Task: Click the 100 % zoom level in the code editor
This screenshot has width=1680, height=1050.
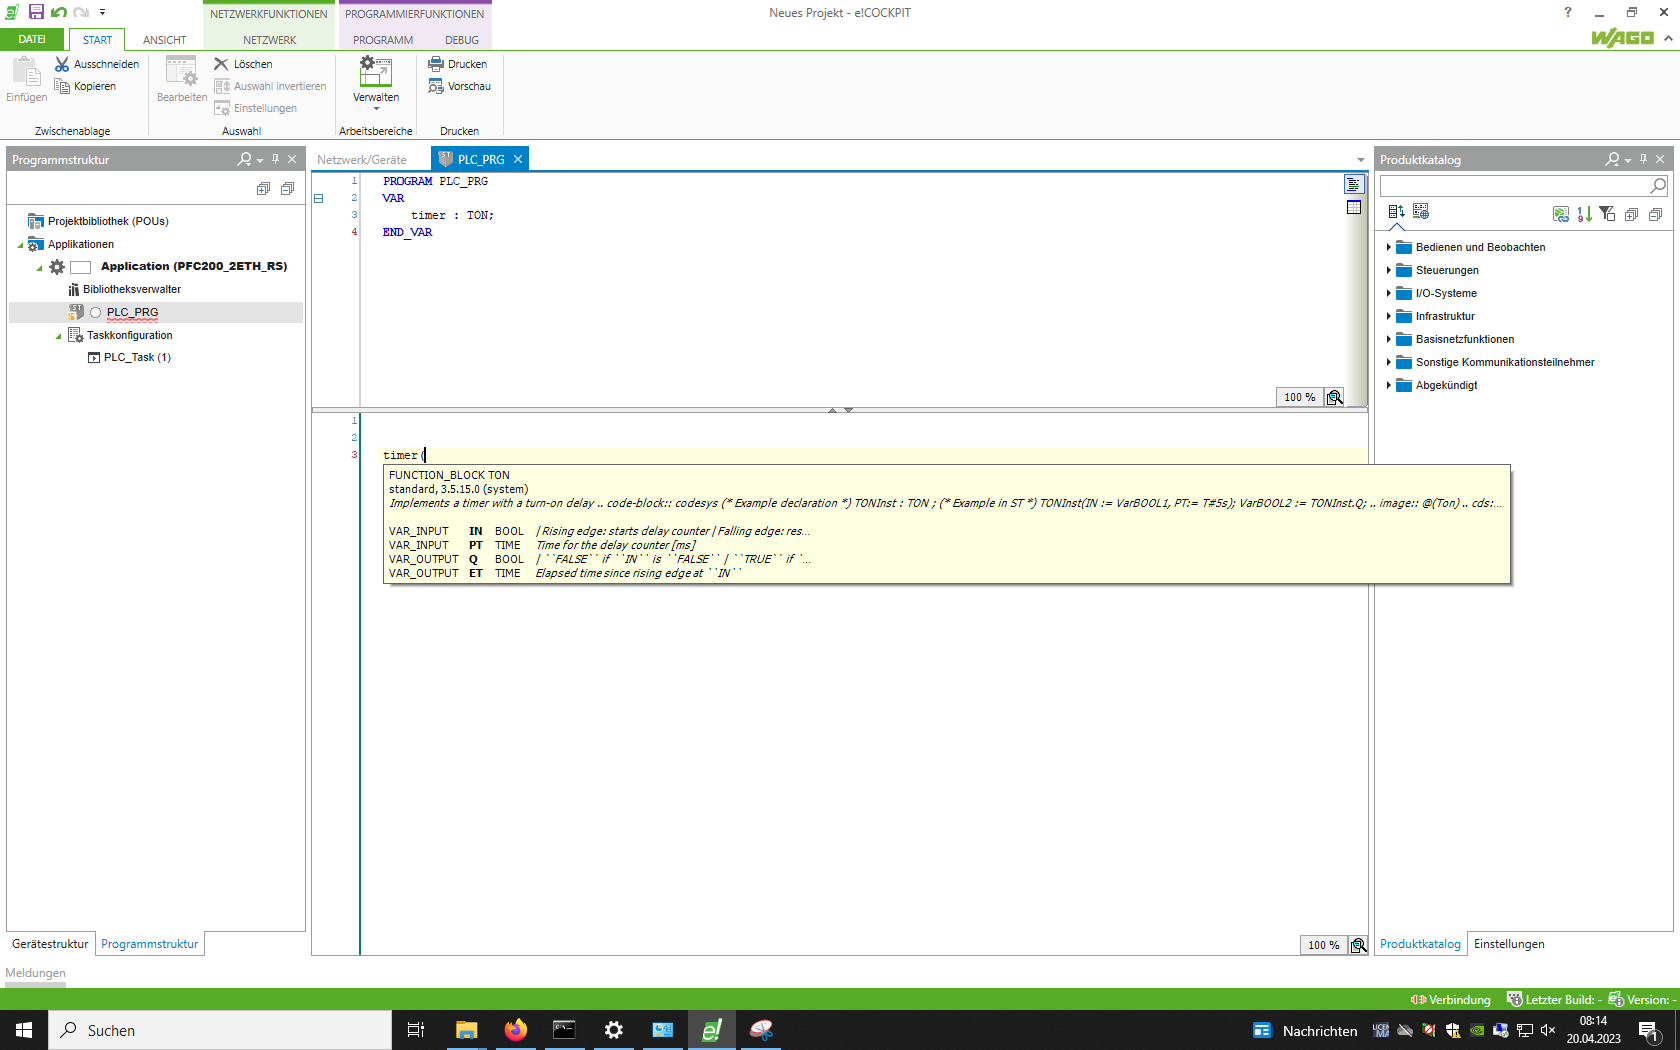Action: click(x=1323, y=945)
